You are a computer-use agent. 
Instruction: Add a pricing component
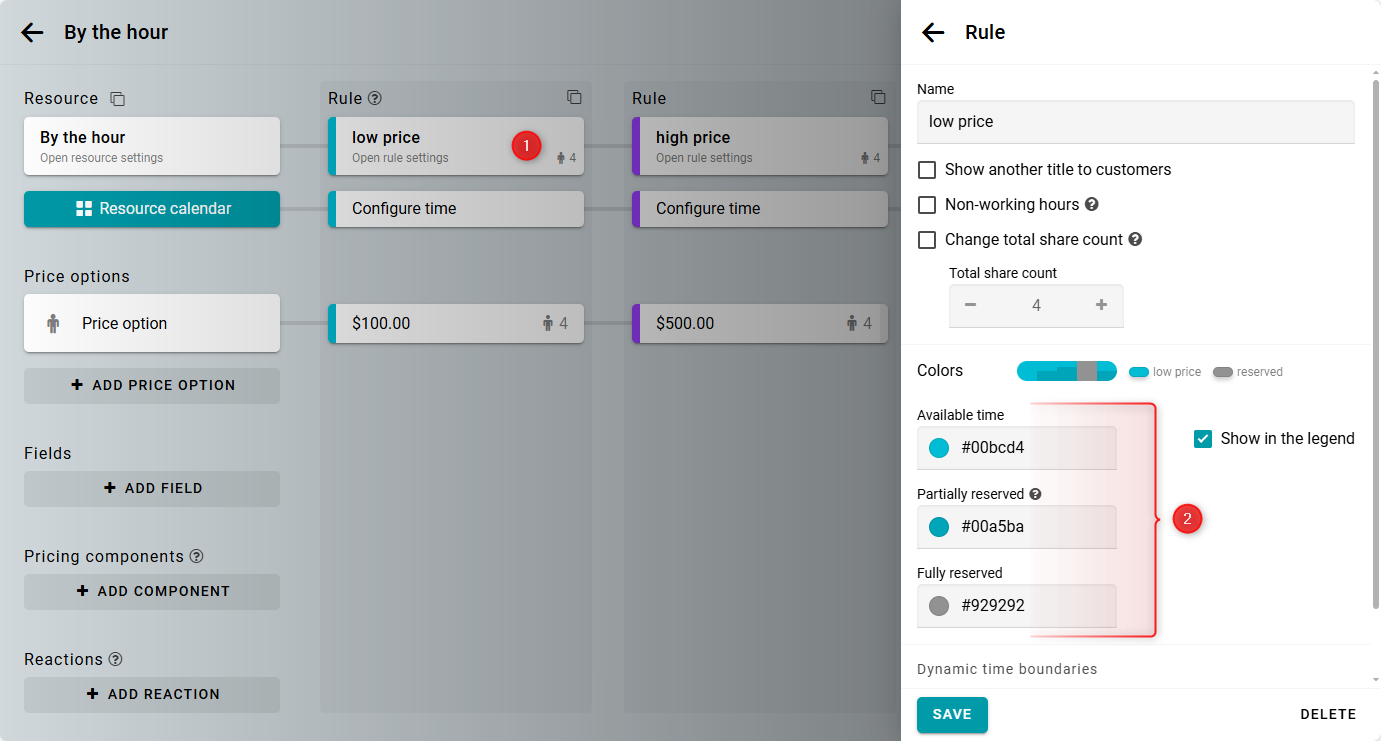tap(152, 591)
